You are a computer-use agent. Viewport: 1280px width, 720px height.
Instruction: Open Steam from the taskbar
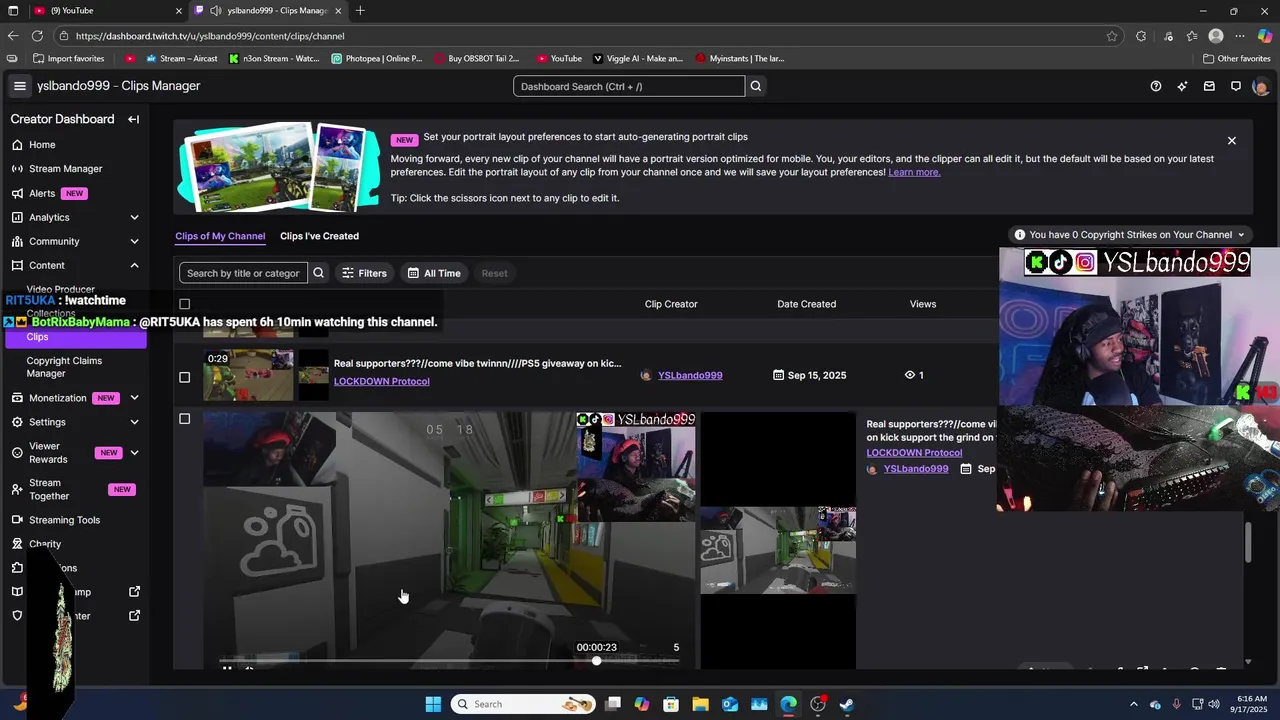tap(847, 704)
